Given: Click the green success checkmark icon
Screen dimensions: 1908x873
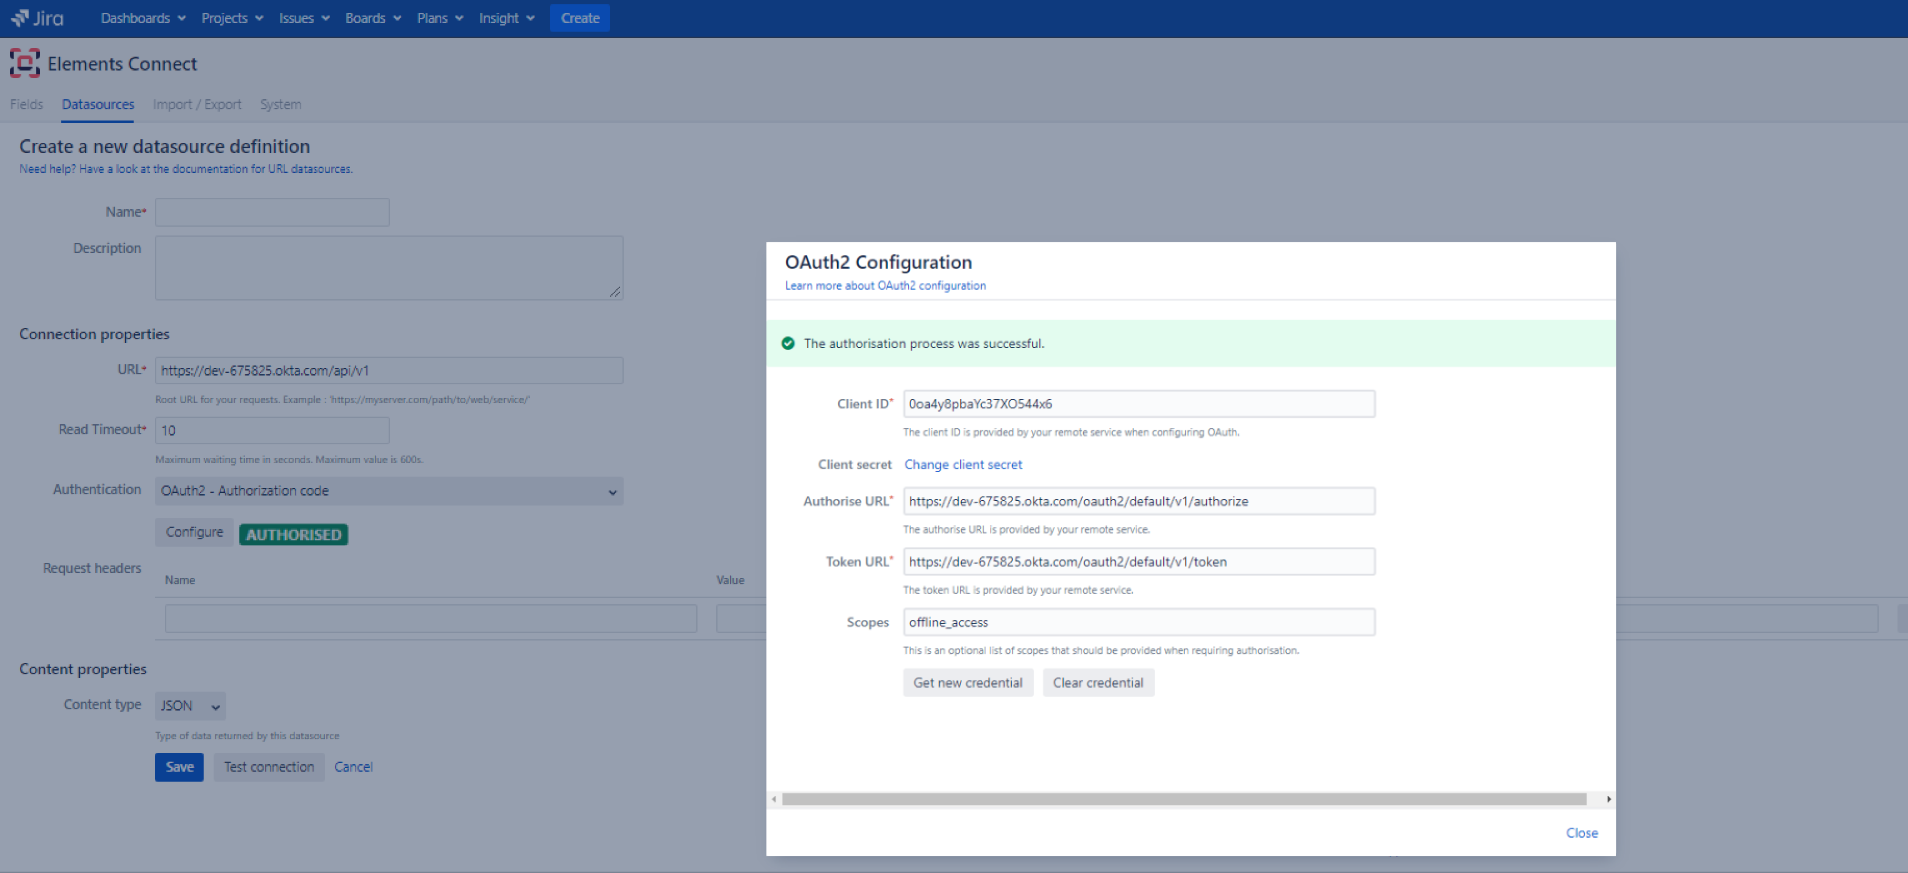Looking at the screenshot, I should [x=788, y=343].
